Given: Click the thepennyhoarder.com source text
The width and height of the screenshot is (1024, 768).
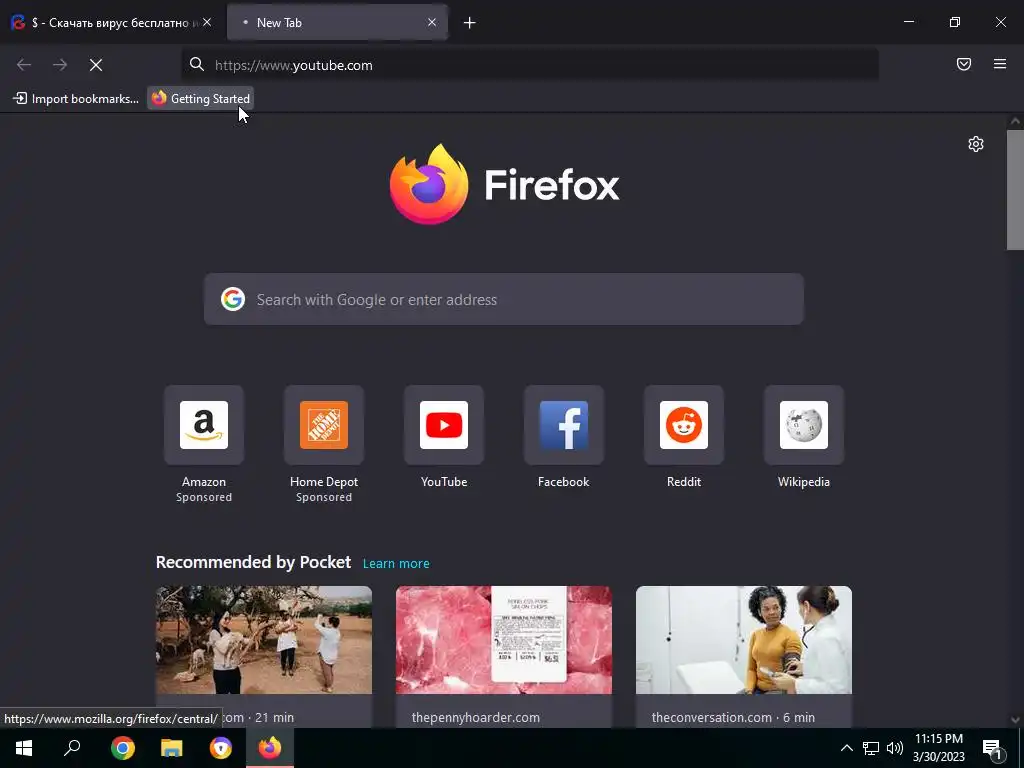Looking at the screenshot, I should tap(475, 717).
